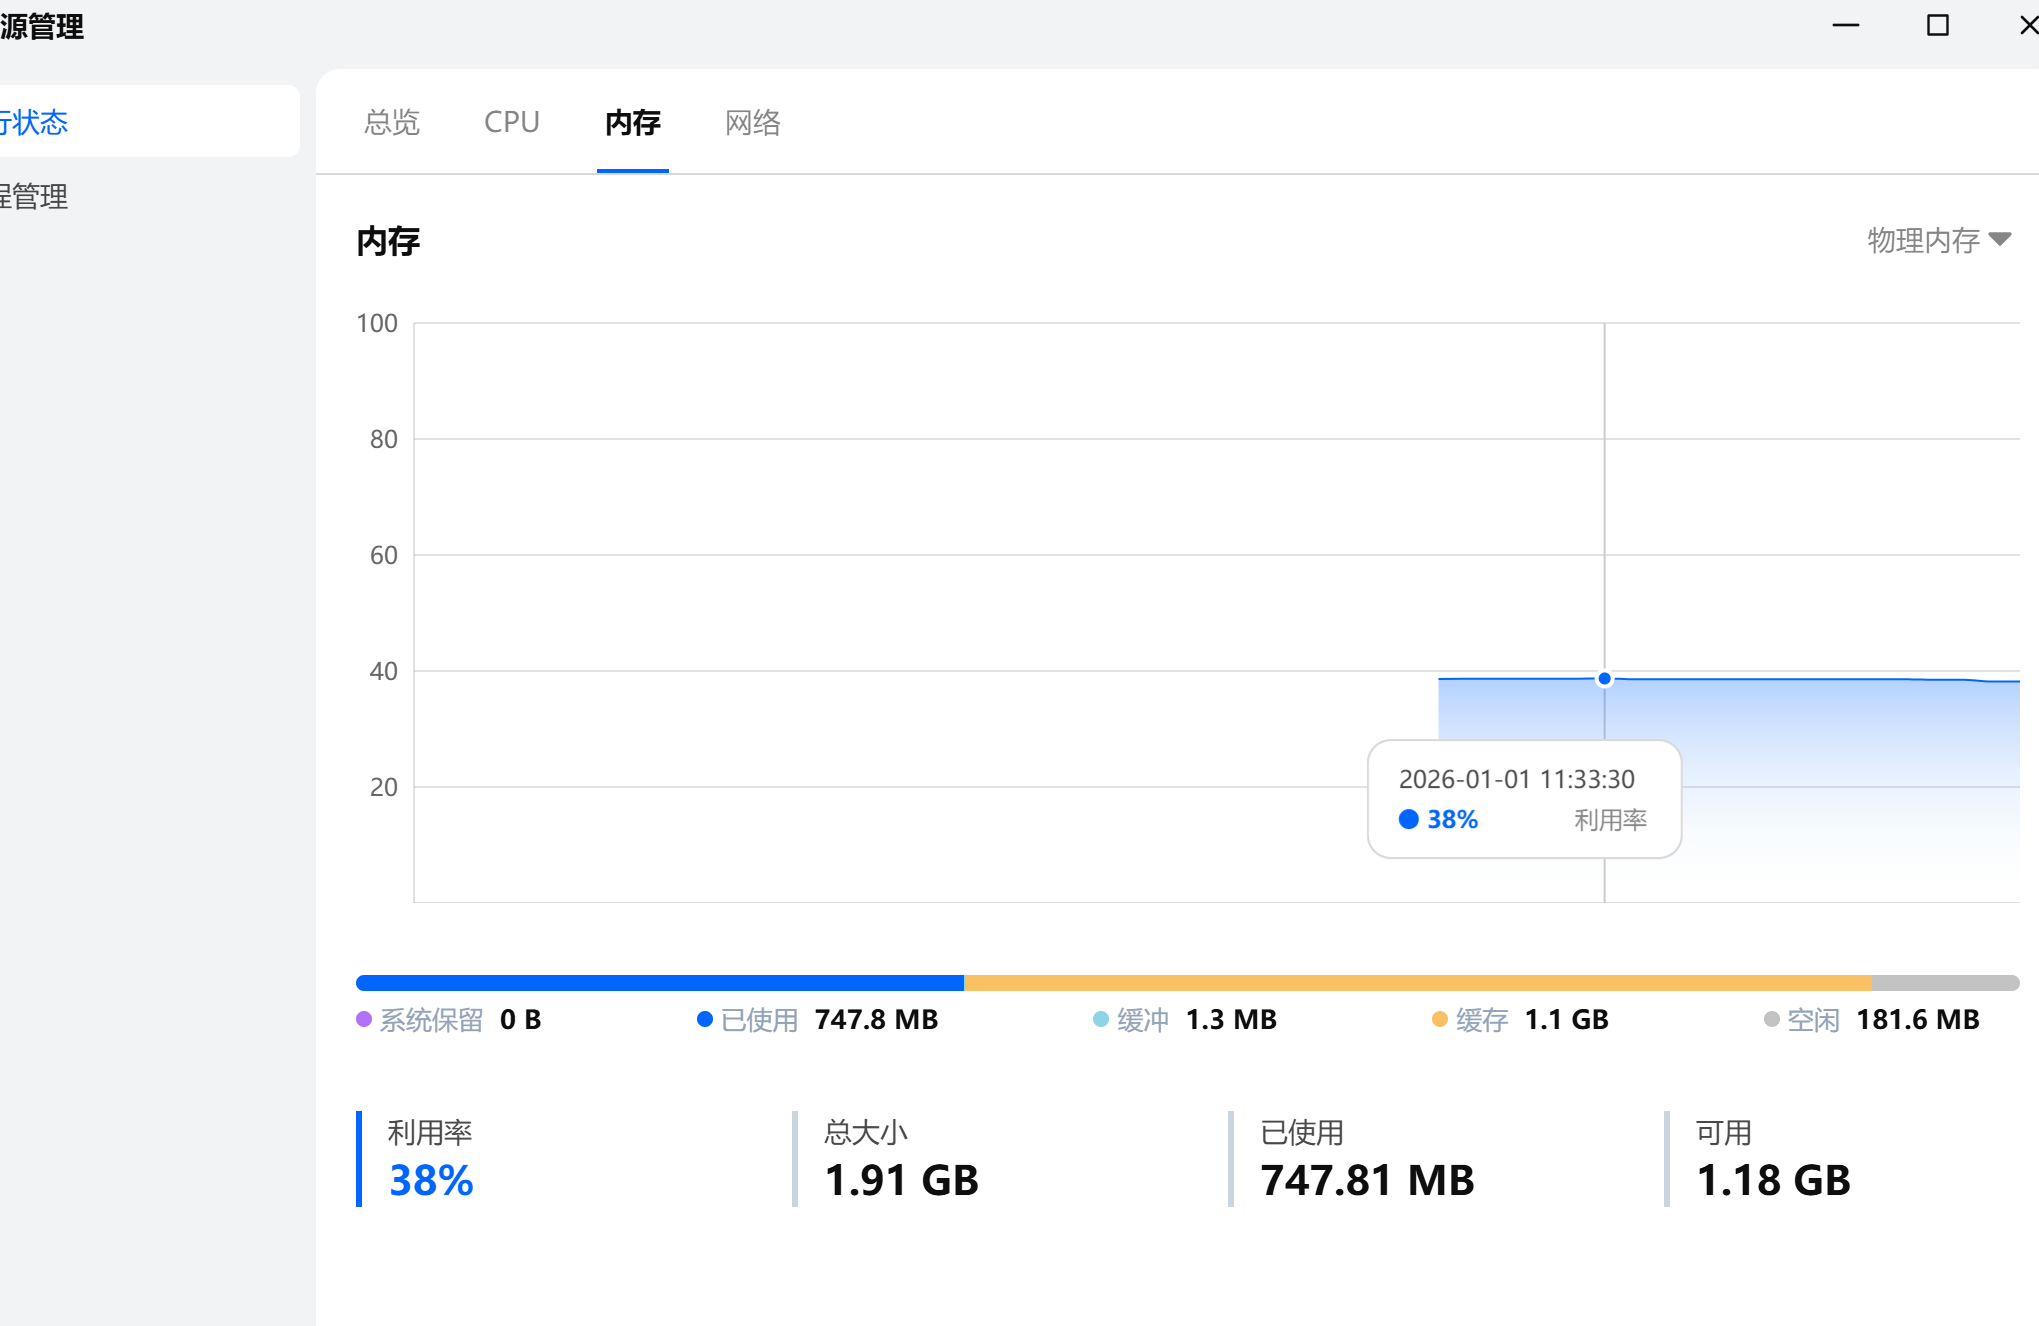
Task: Click the blue data point on the chart
Action: (1604, 679)
